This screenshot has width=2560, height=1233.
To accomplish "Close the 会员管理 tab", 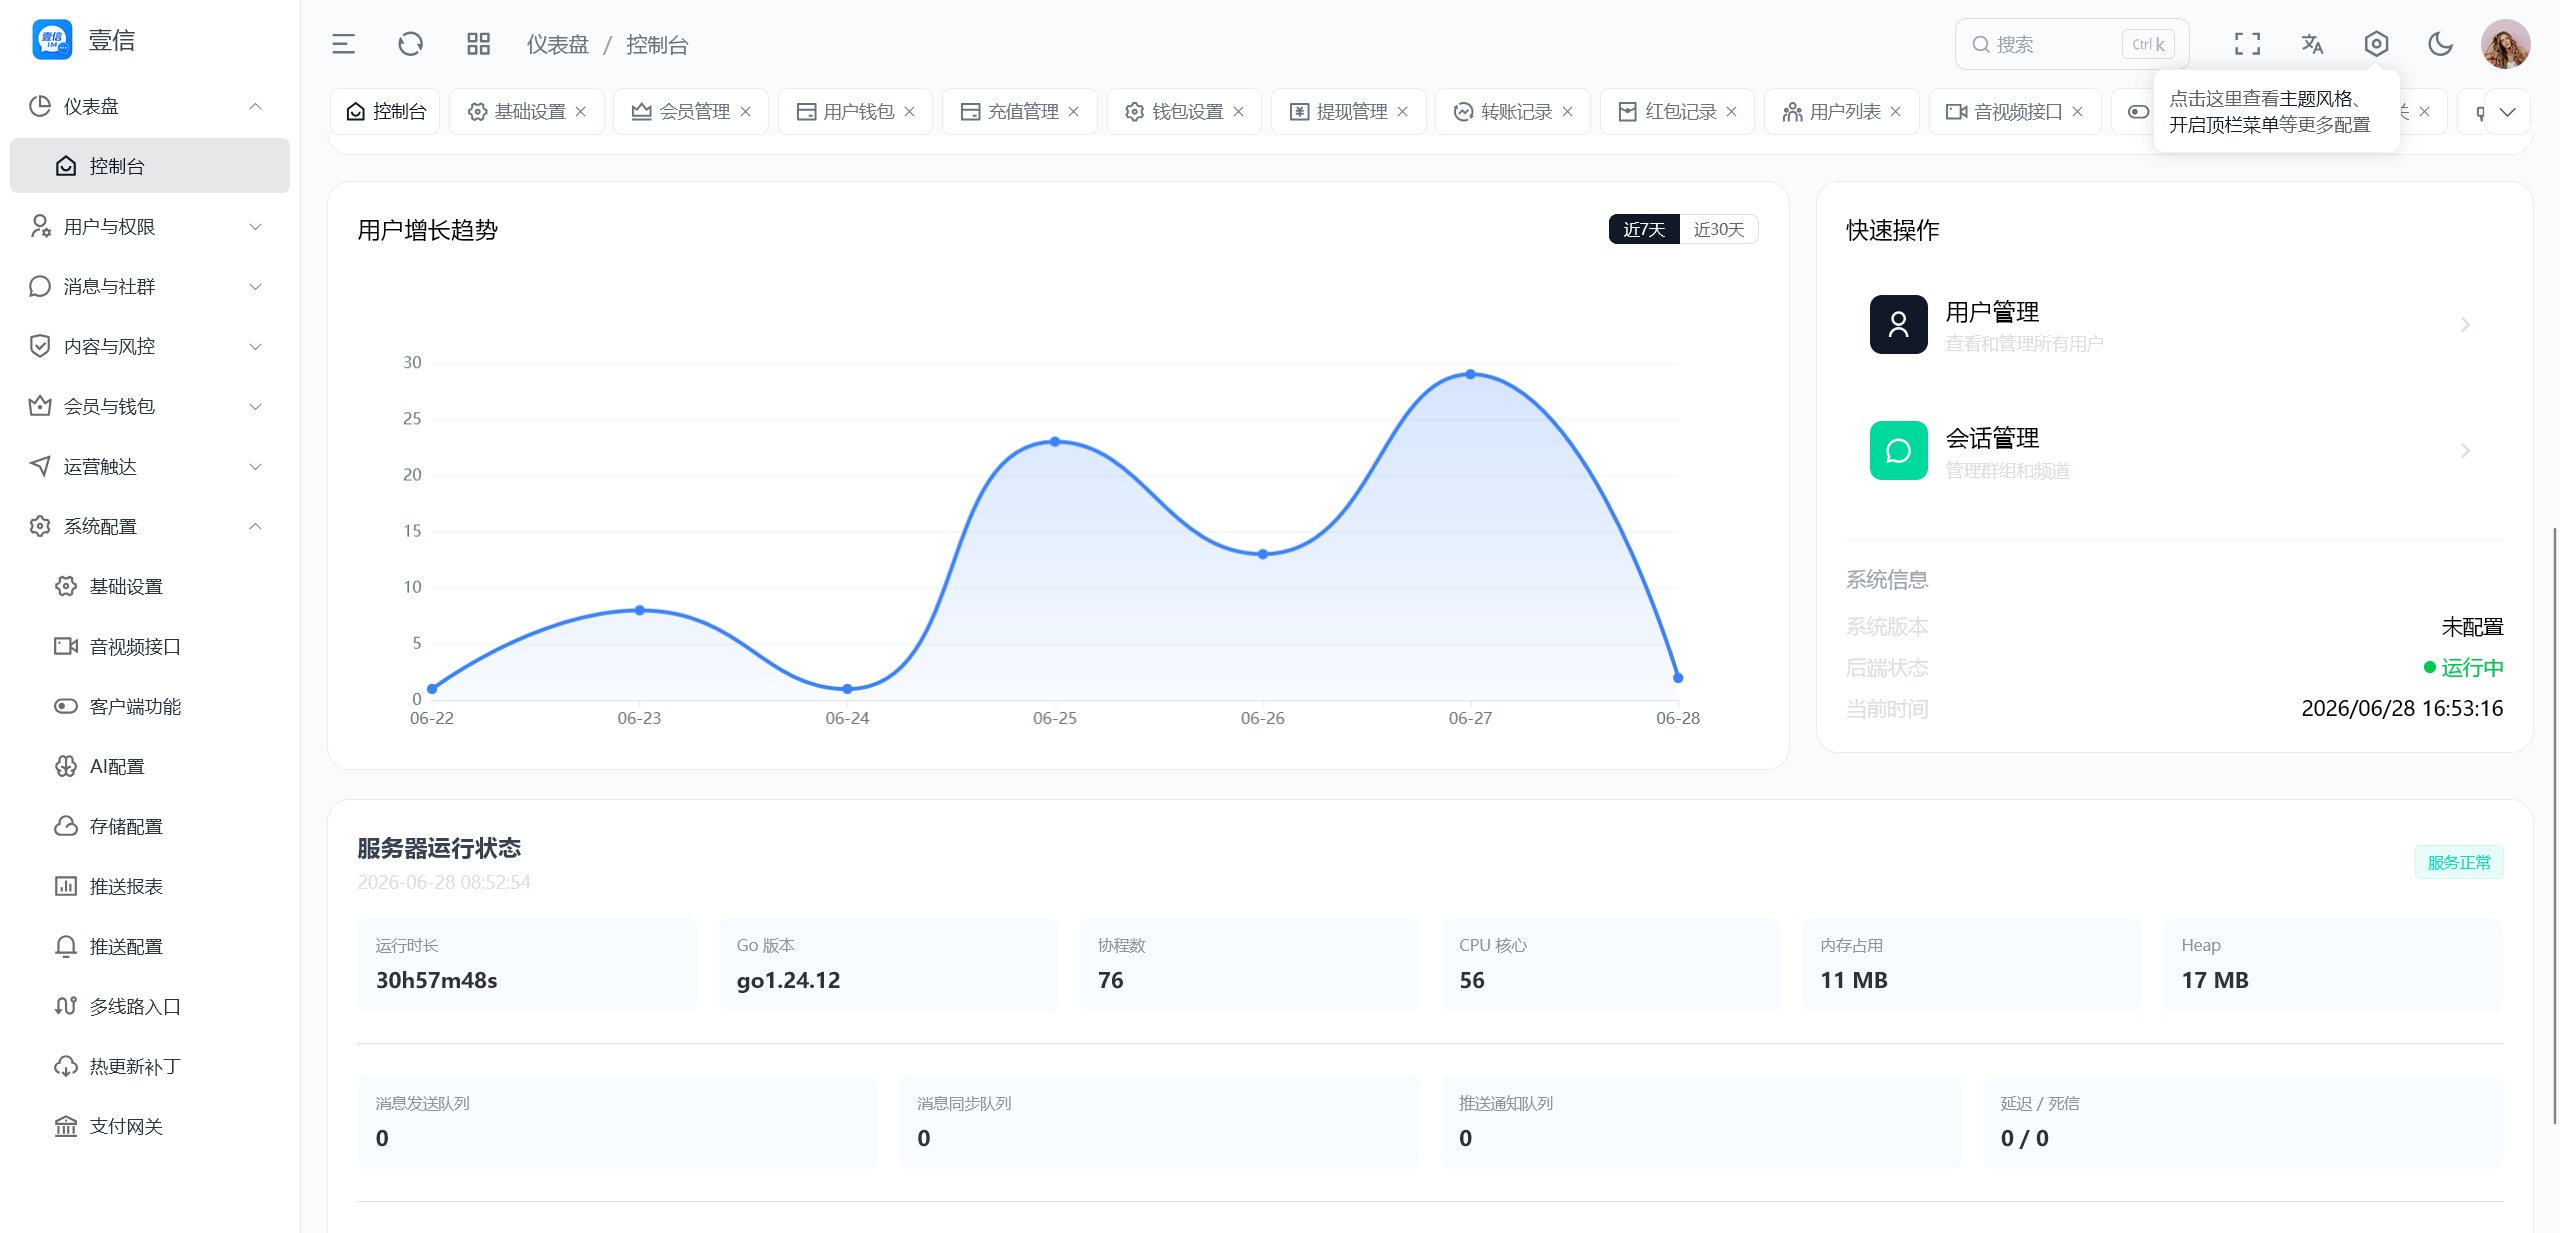I will (745, 112).
